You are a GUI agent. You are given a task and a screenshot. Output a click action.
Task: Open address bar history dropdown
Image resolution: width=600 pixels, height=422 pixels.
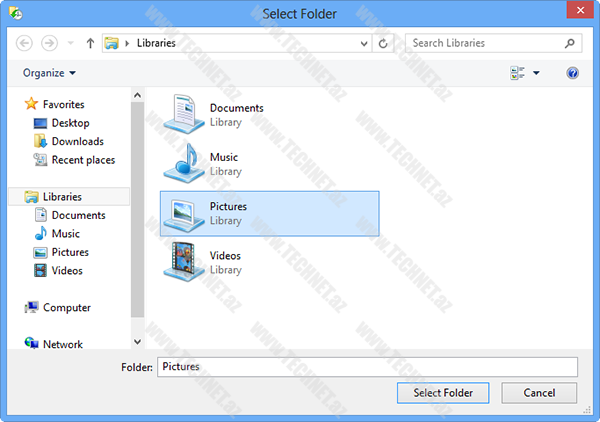[364, 44]
